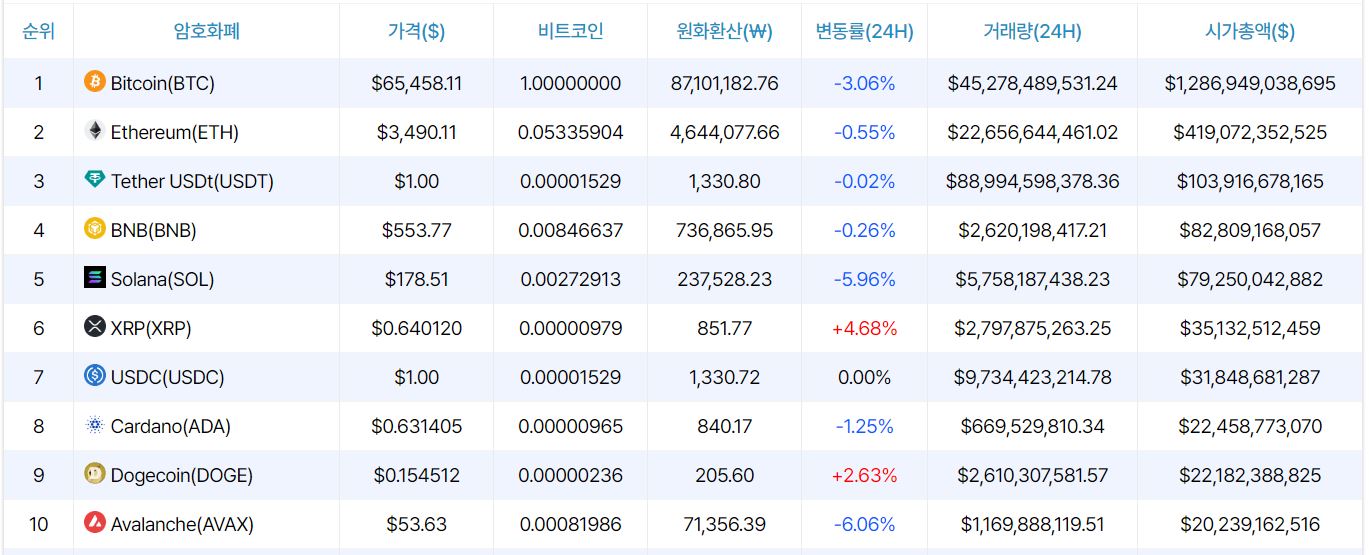Click the 순위 rank column header
1369x555 pixels.
tap(38, 31)
